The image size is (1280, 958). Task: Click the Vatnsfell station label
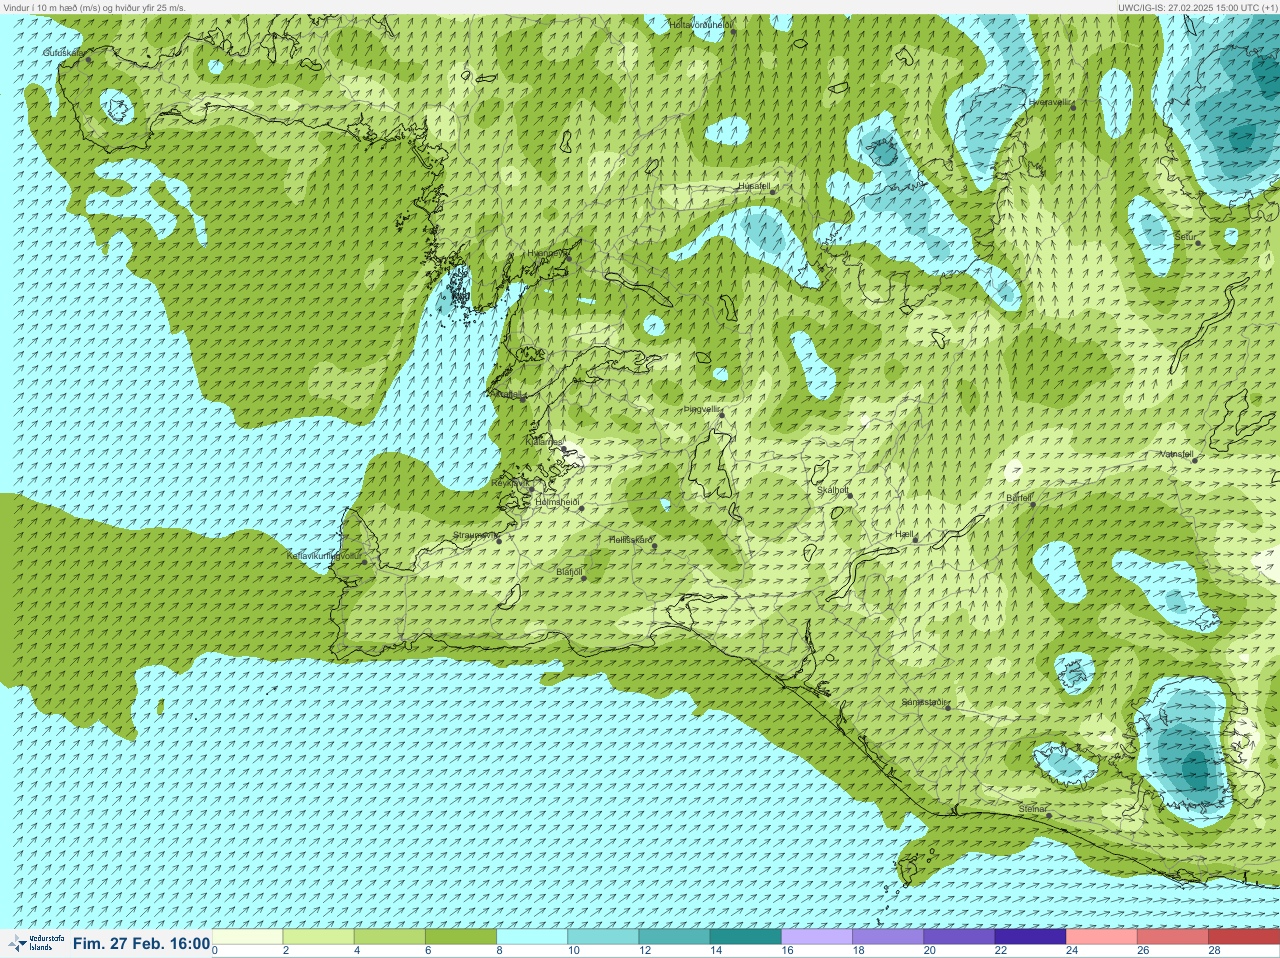point(1177,454)
